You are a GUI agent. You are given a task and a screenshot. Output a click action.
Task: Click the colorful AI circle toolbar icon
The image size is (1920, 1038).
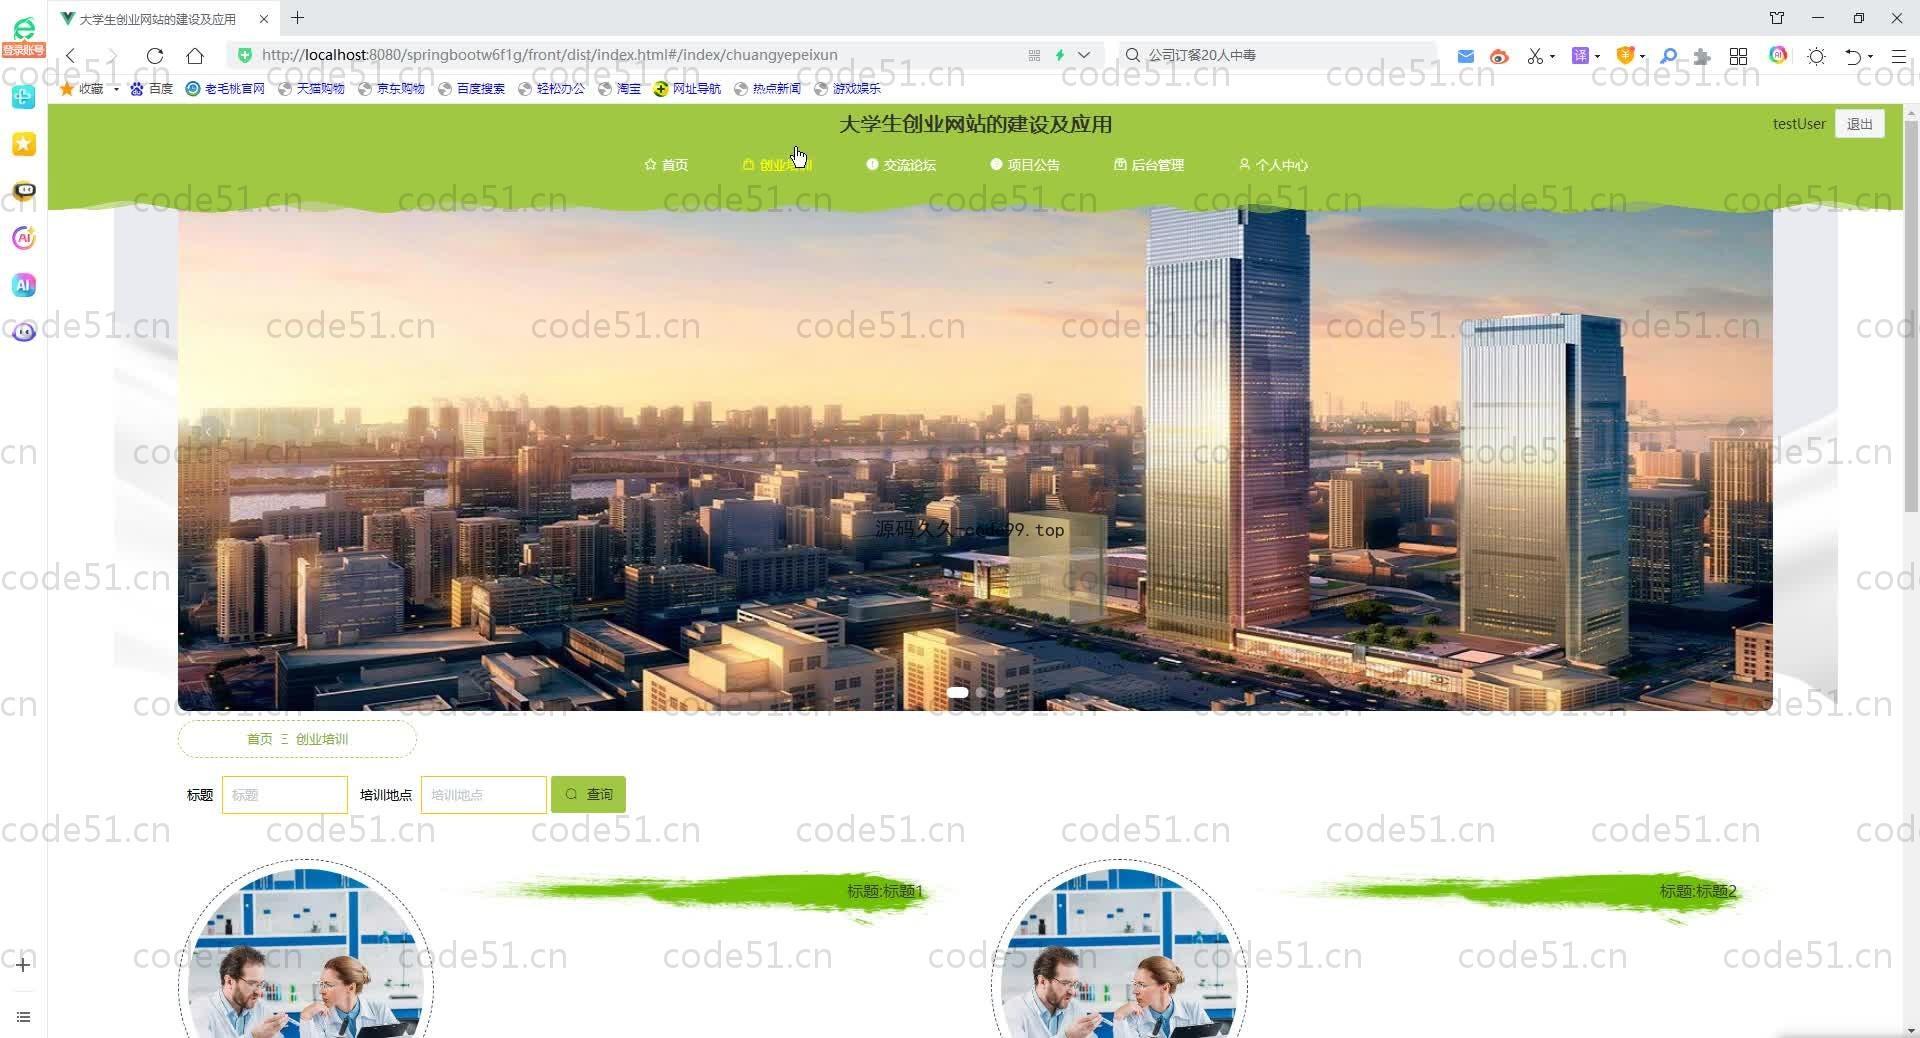pos(1778,55)
